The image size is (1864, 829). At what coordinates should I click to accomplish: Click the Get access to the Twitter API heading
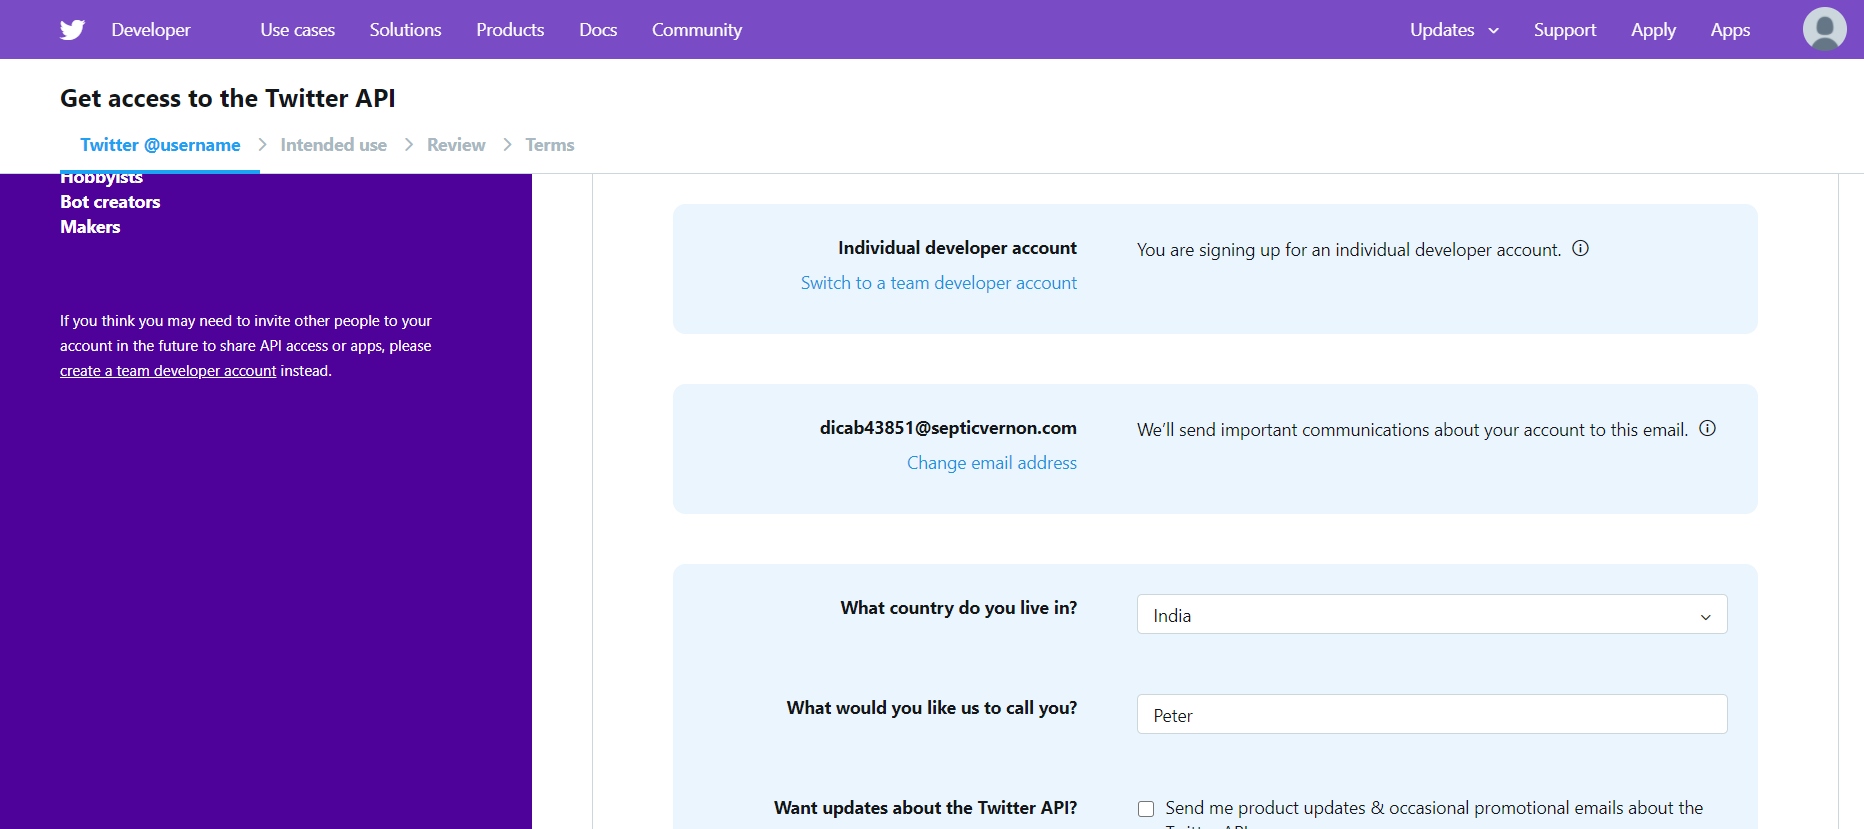tap(228, 98)
